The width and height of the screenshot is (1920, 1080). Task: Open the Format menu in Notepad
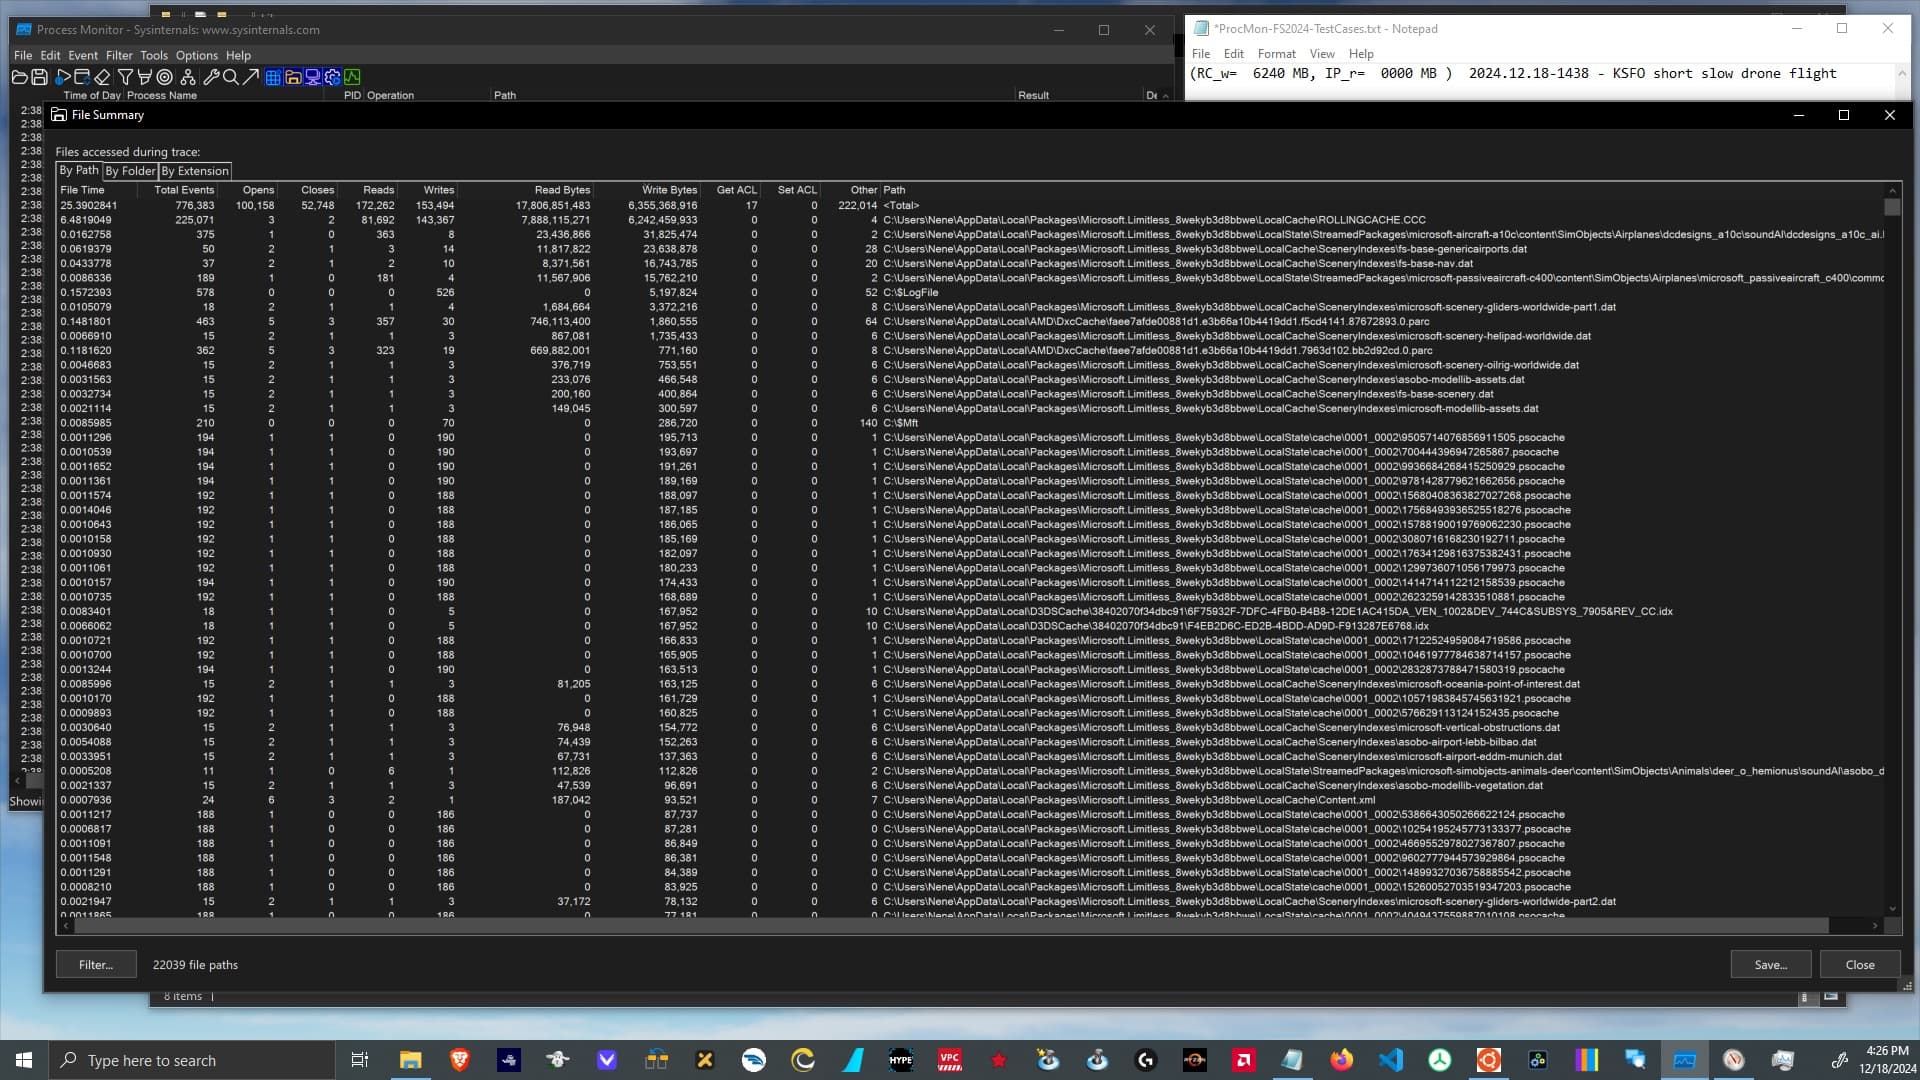[x=1276, y=54]
